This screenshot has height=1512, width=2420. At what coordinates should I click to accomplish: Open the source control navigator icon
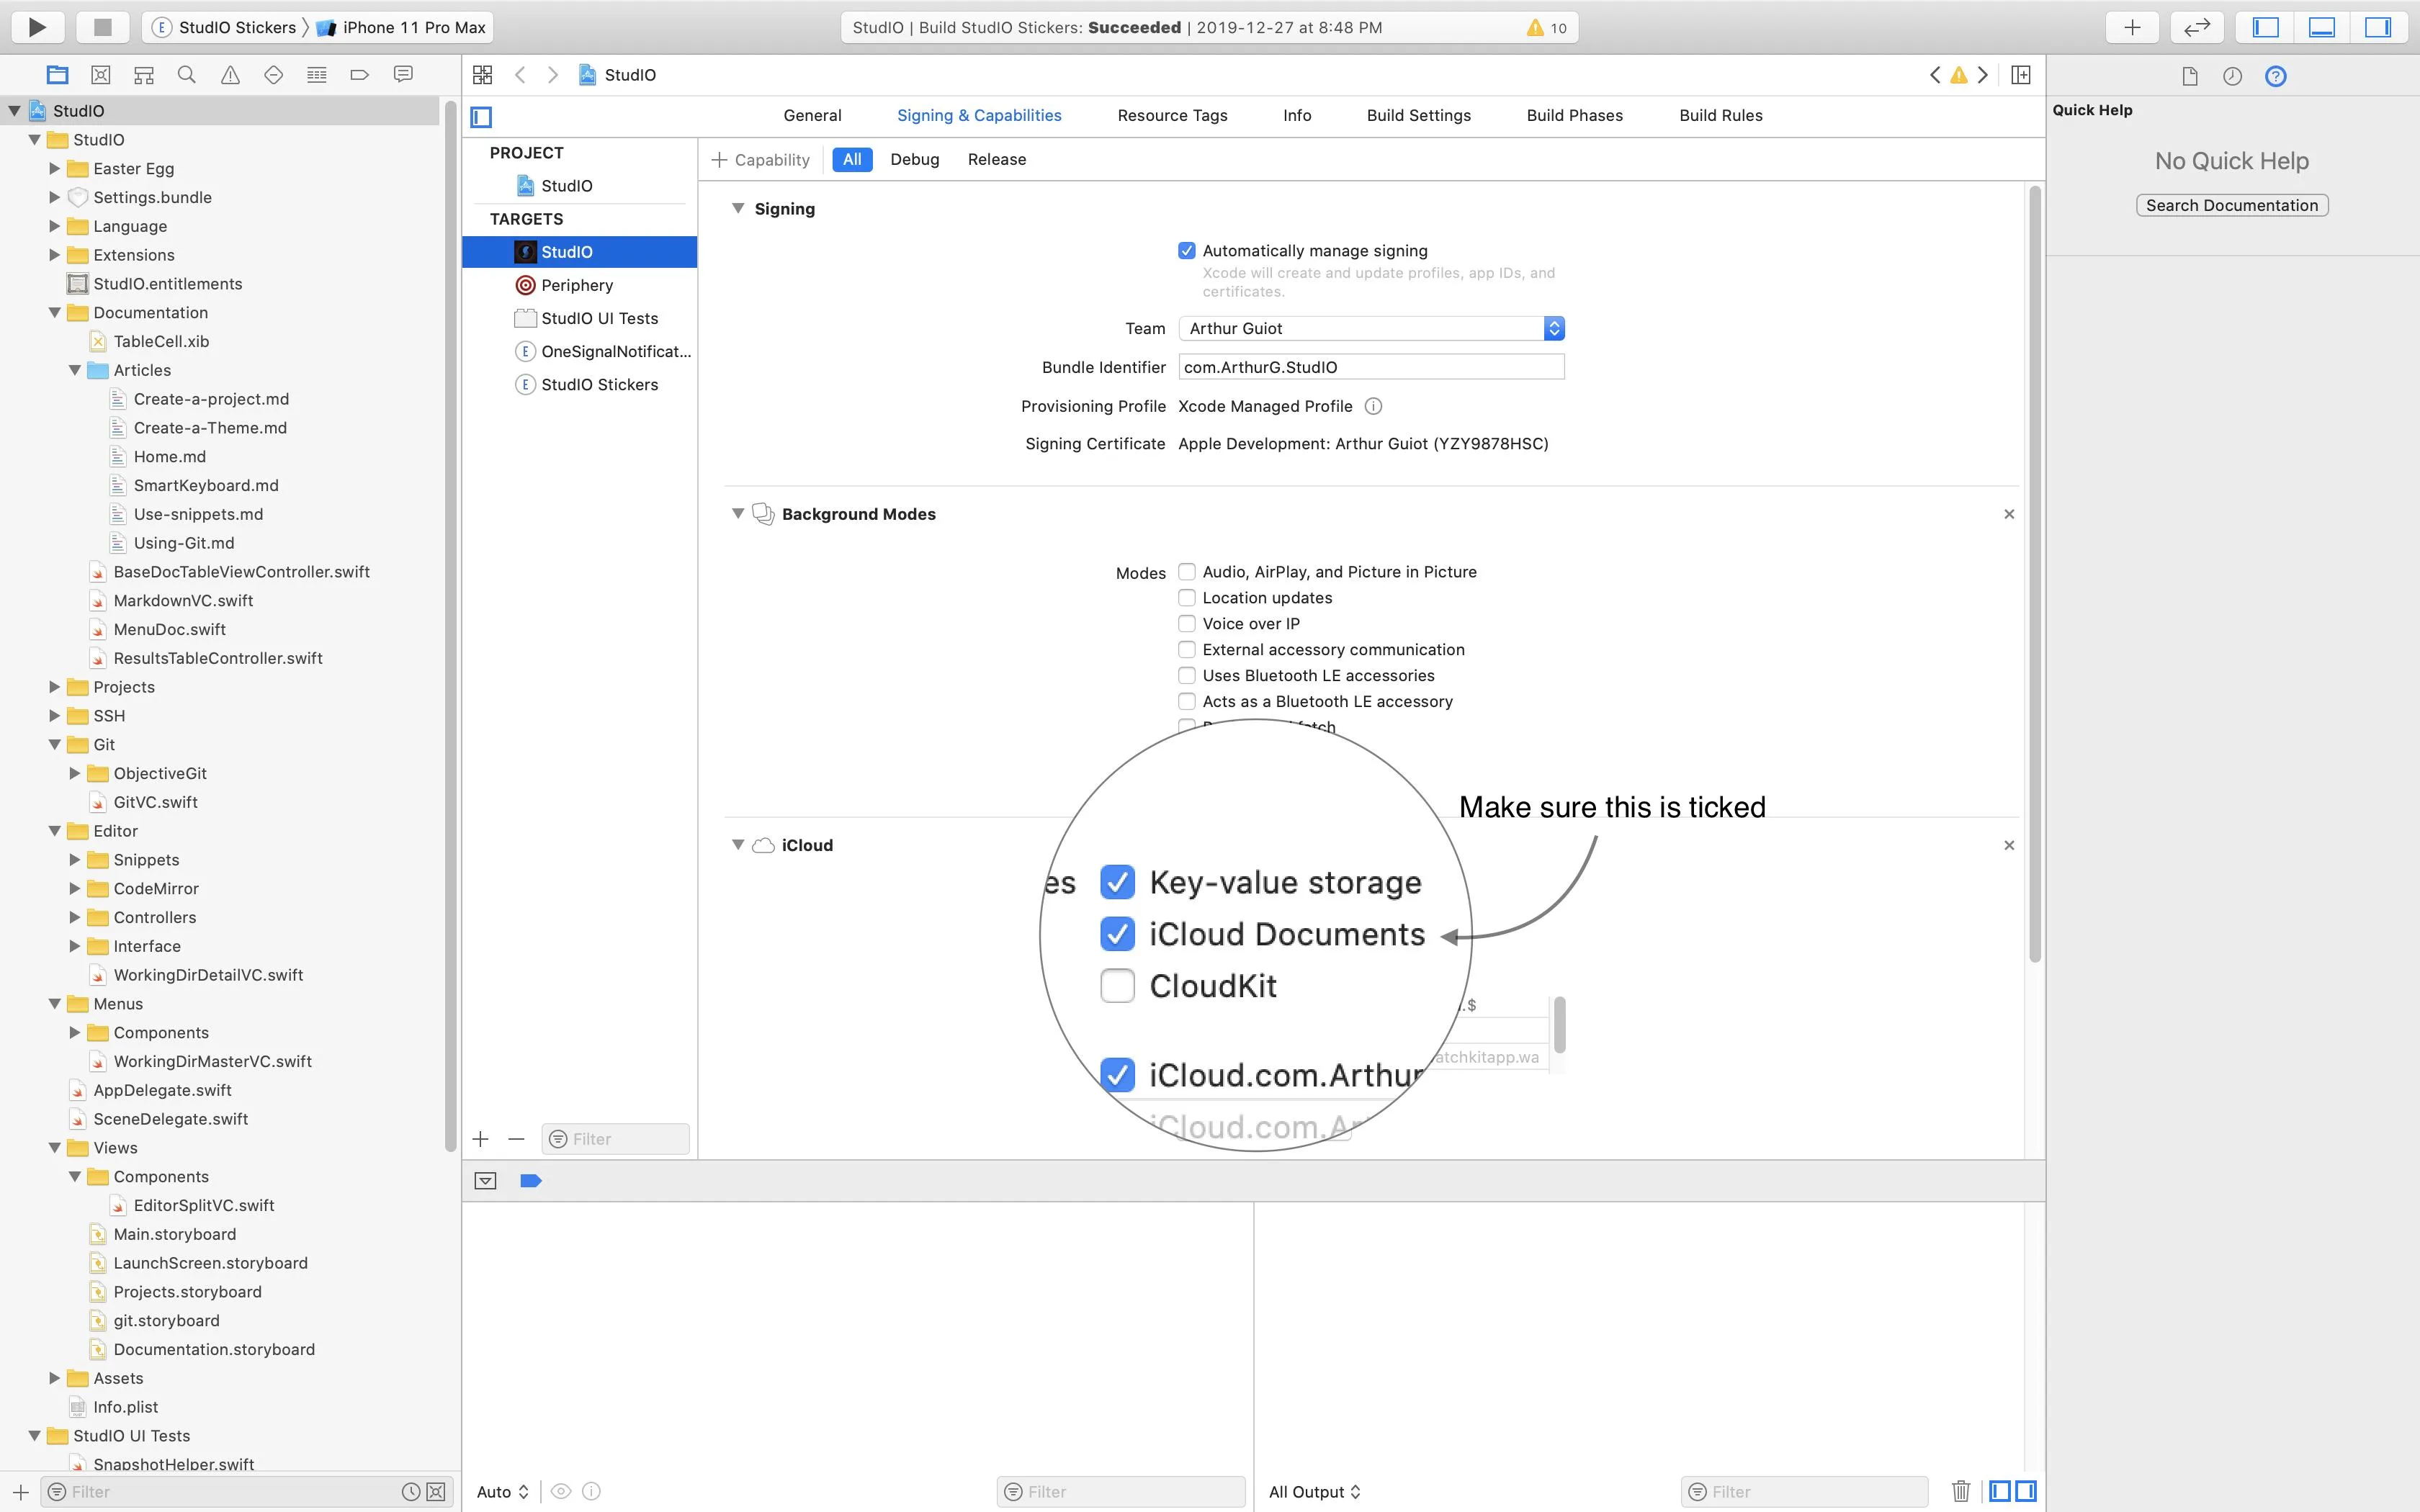point(100,75)
